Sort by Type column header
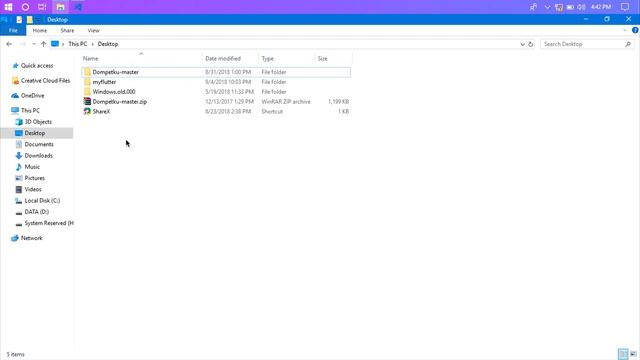640x360 pixels. pyautogui.click(x=287, y=59)
